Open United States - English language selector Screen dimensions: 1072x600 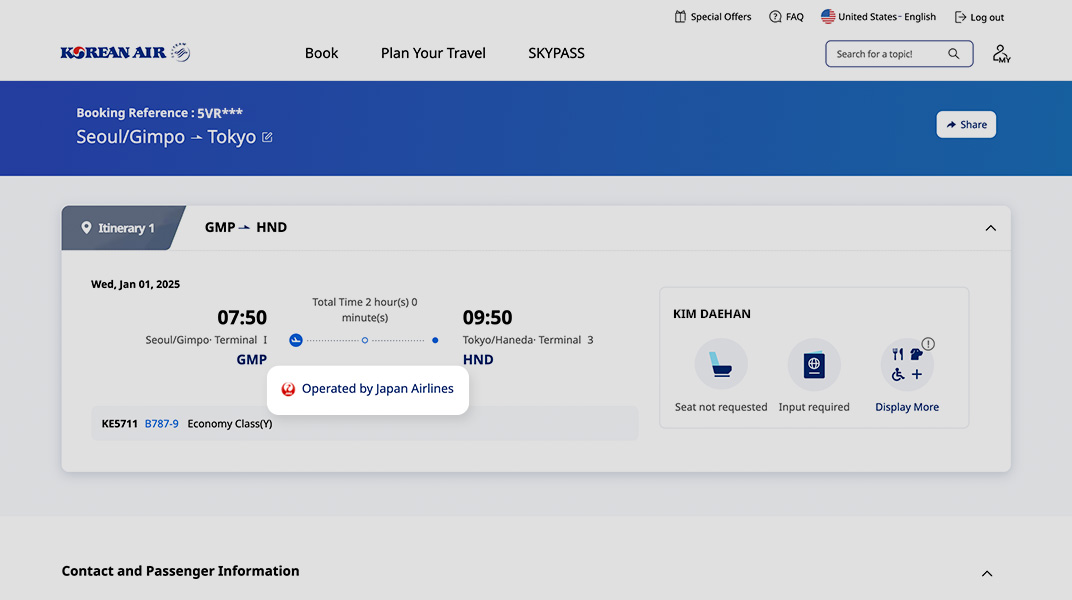878,17
